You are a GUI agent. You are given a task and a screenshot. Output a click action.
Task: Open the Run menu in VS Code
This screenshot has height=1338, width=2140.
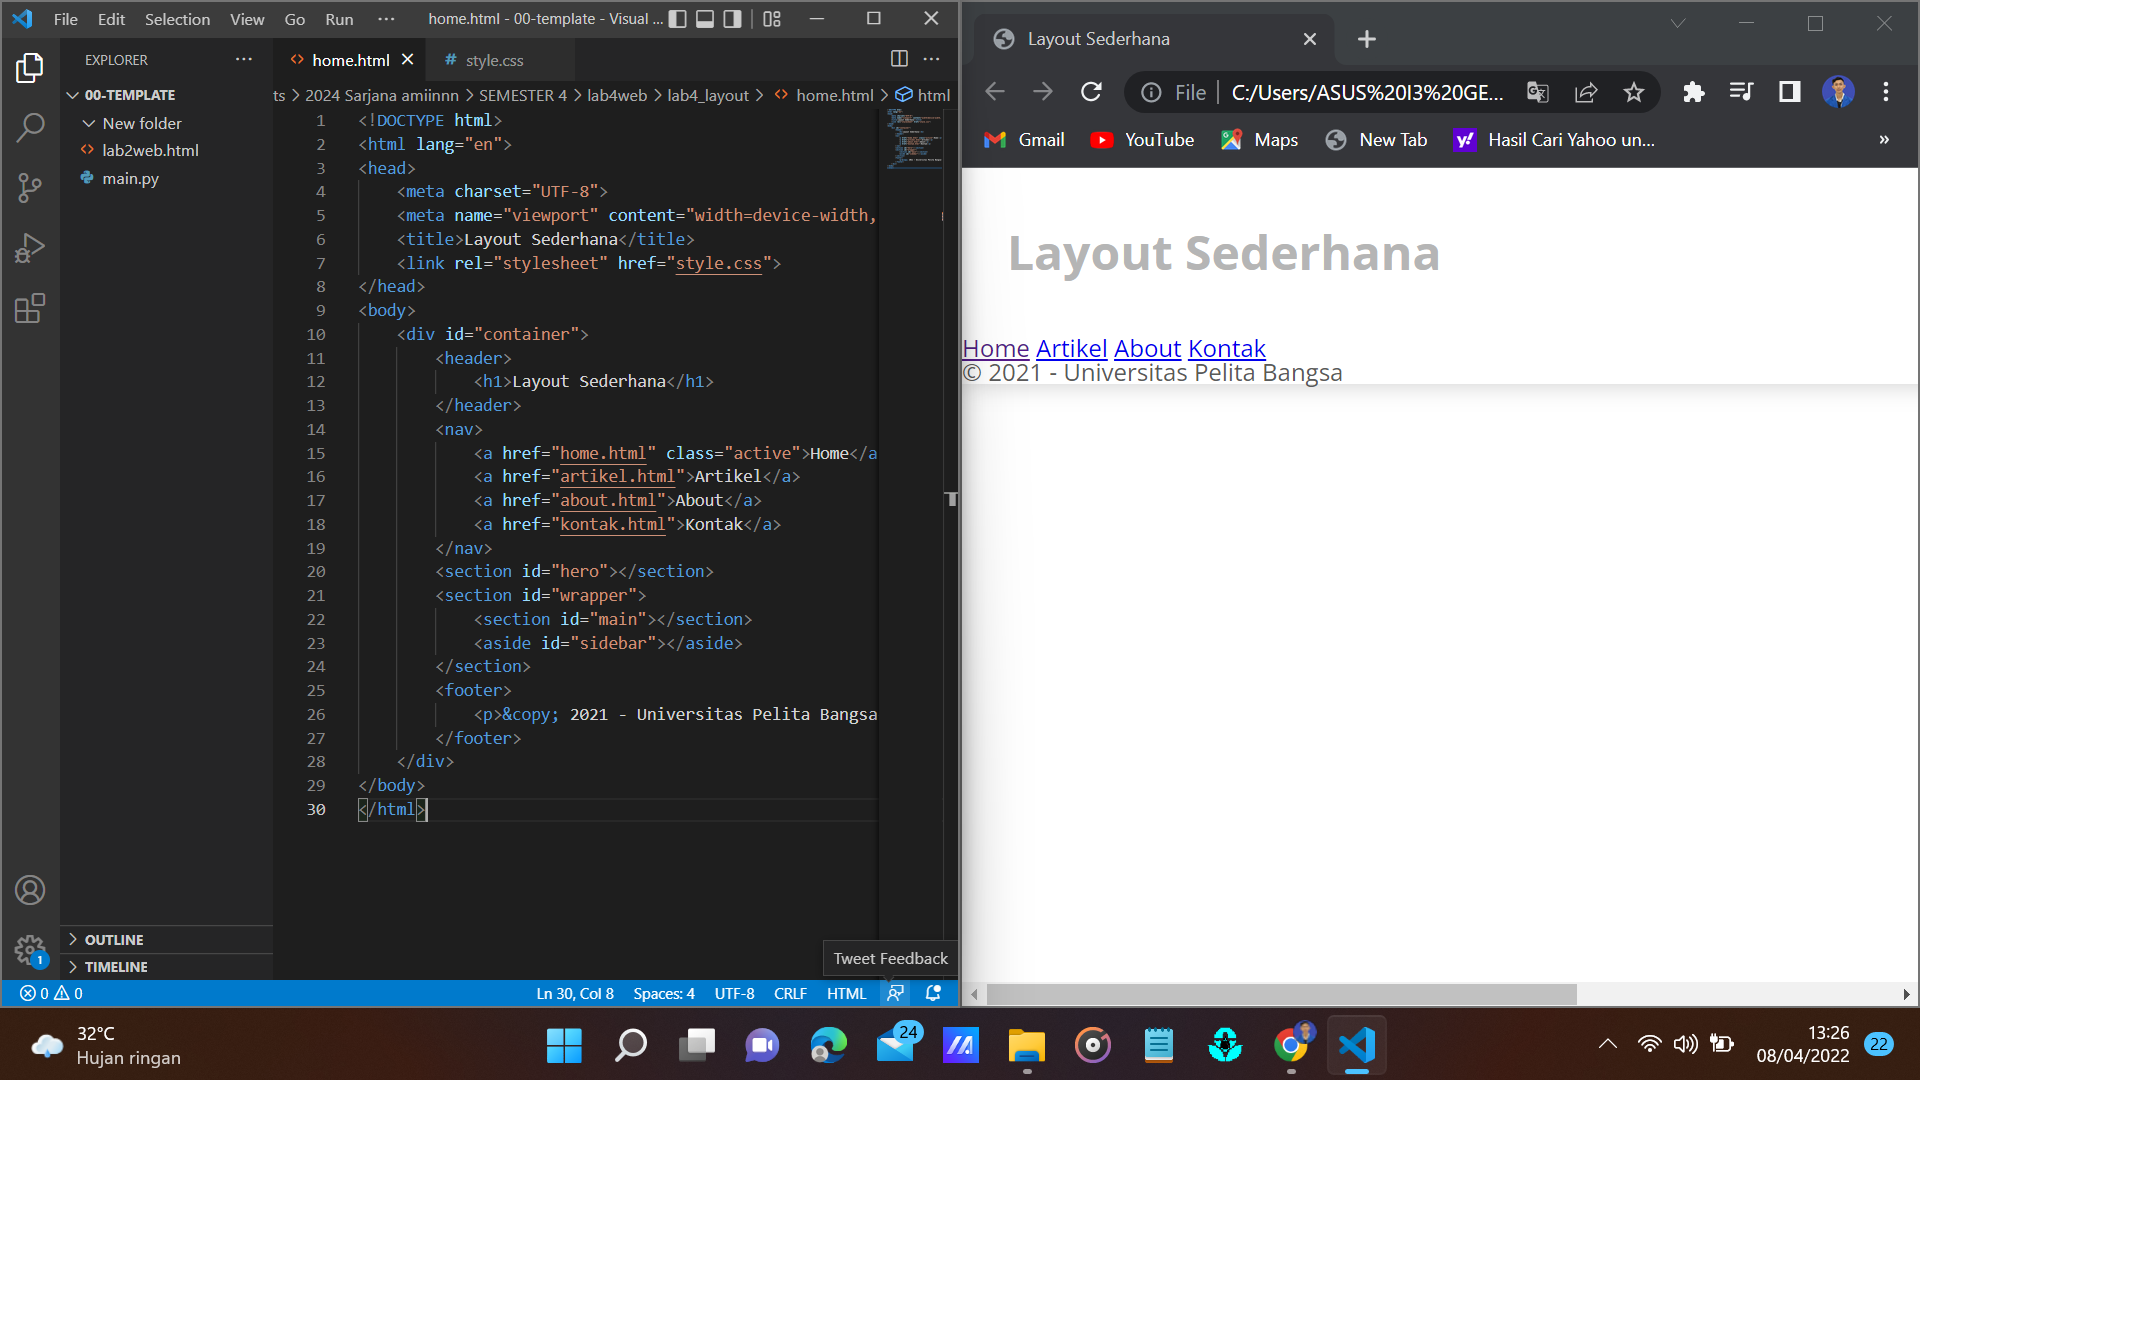tap(339, 19)
